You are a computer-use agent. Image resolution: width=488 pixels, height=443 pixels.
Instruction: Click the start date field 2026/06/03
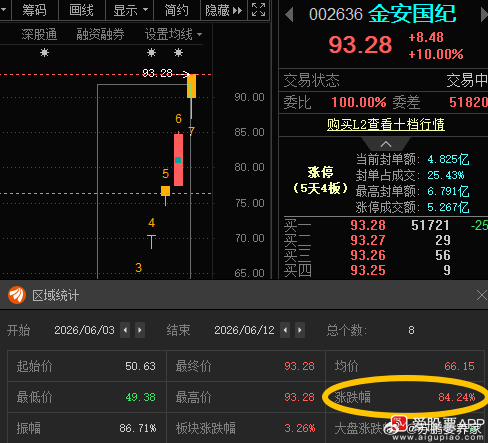point(84,330)
